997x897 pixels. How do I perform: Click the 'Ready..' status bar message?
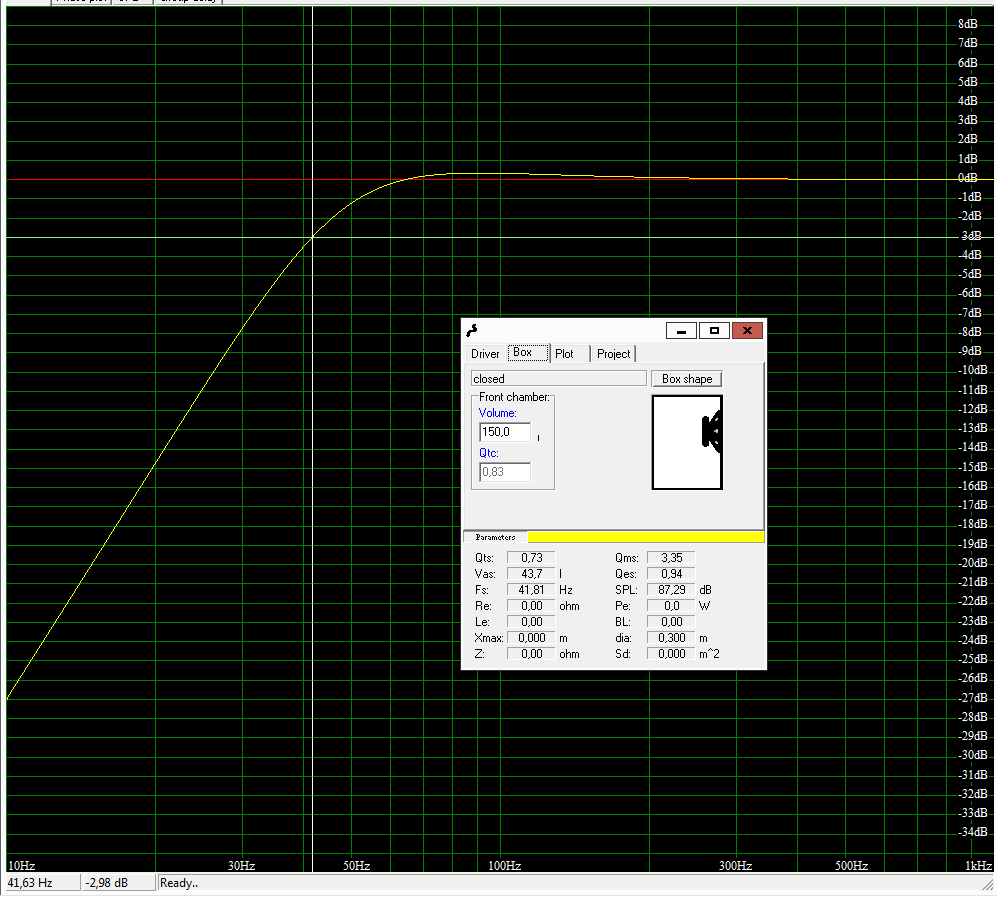point(179,883)
